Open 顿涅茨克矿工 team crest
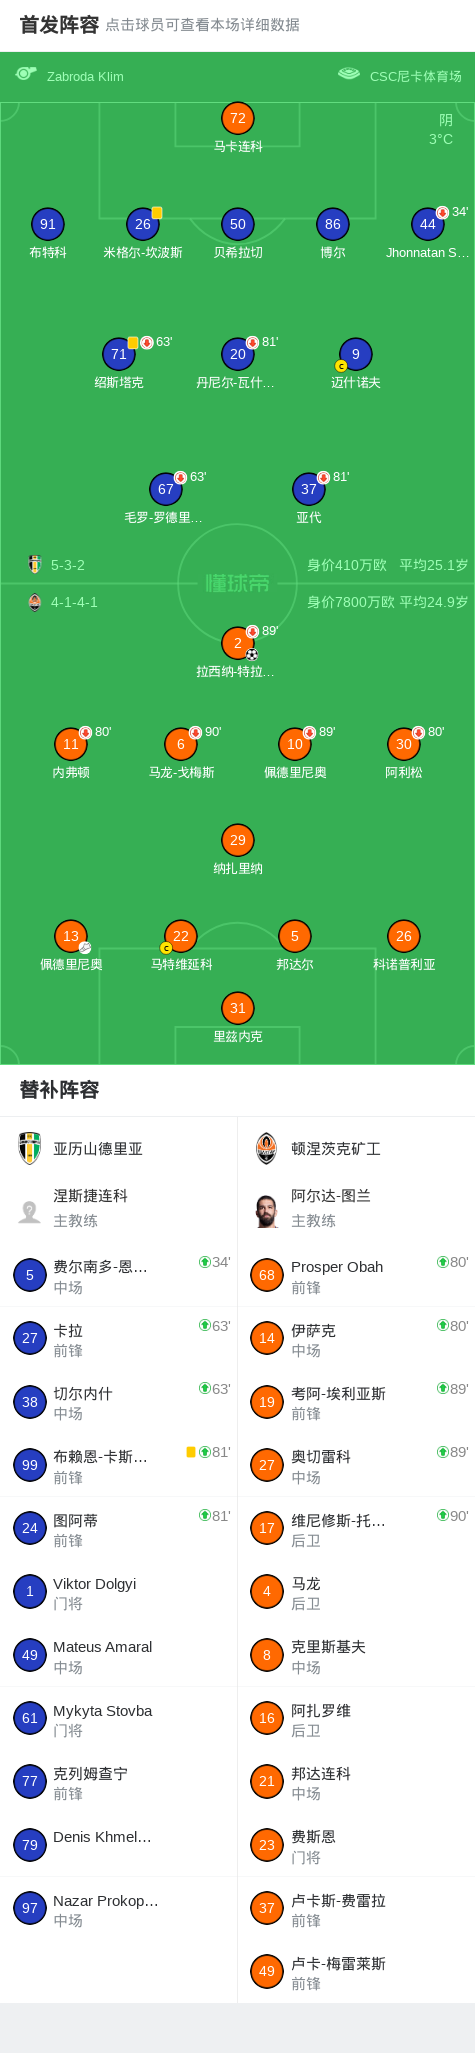 (x=266, y=1148)
